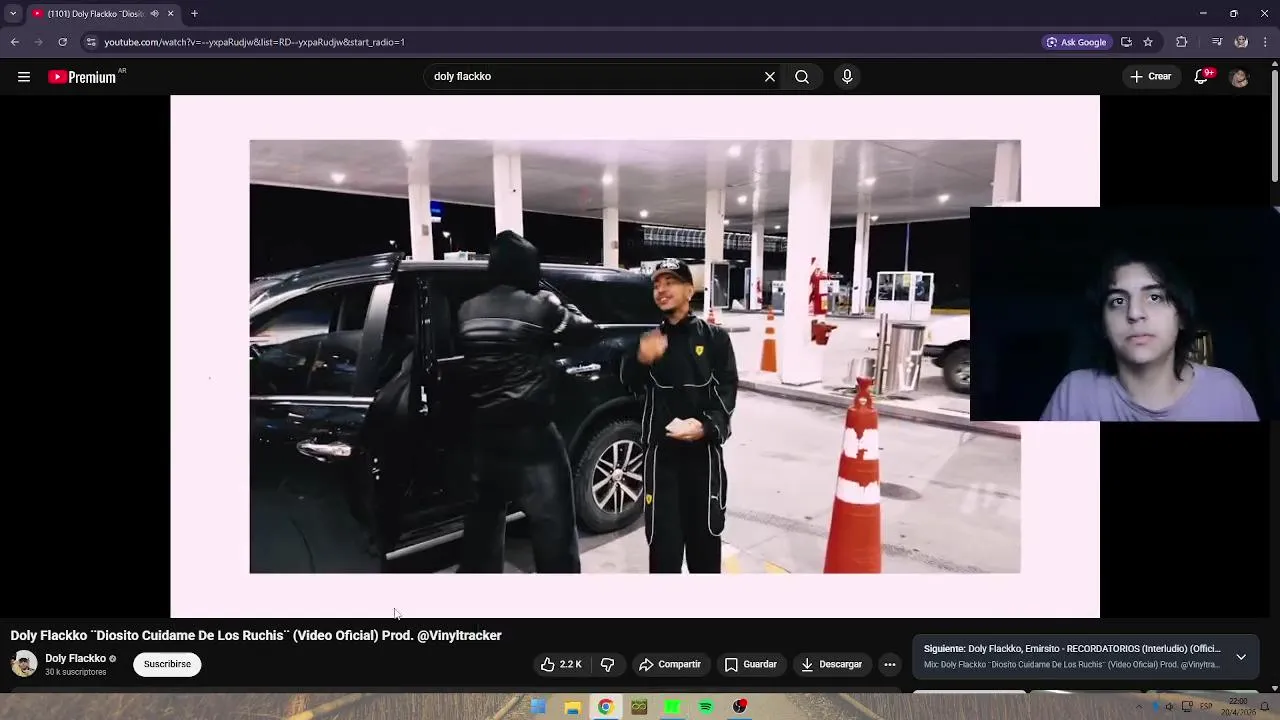Click the magnifier search button
1280x720 pixels.
(x=802, y=76)
